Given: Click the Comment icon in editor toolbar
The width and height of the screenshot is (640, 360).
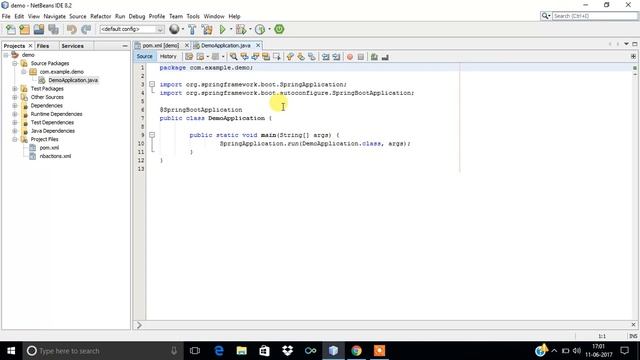Looking at the screenshot, I should [374, 57].
